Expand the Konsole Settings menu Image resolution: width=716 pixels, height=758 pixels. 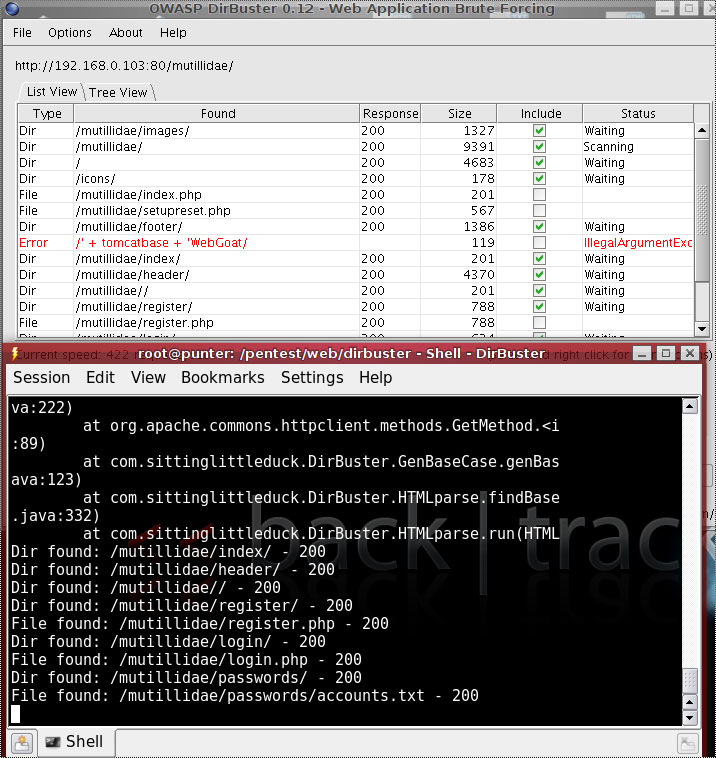pyautogui.click(x=312, y=377)
